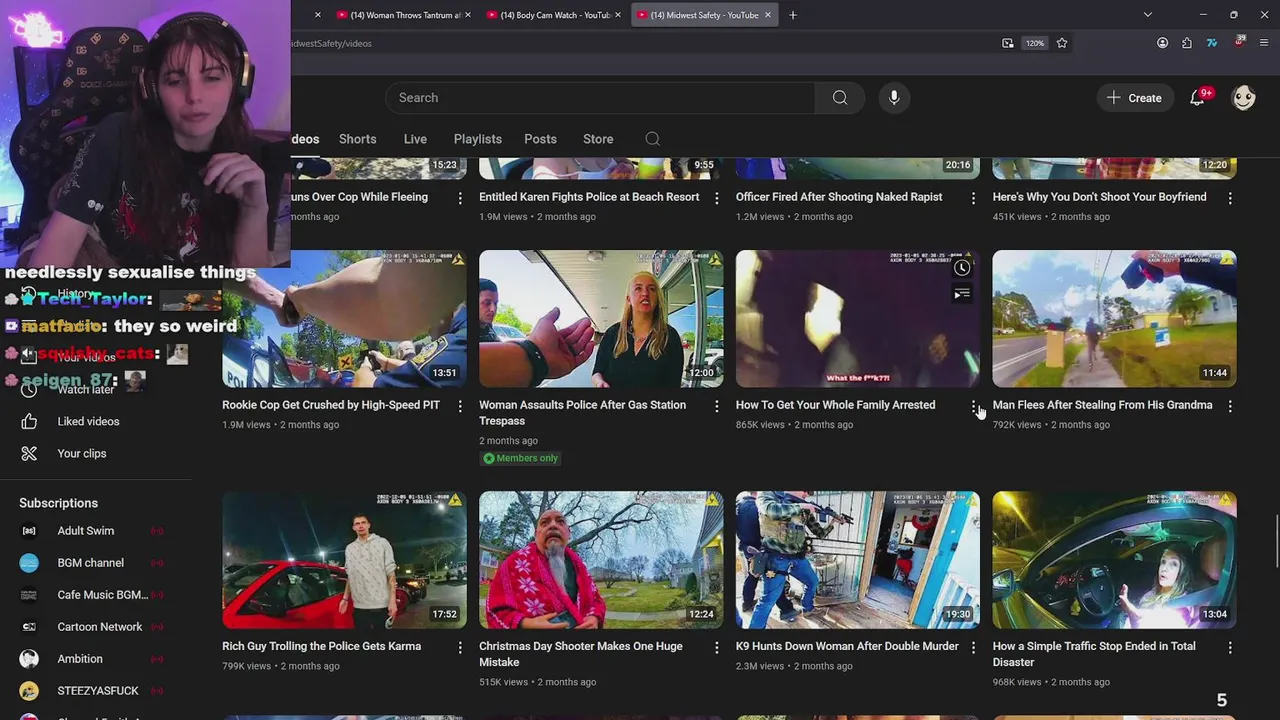The image size is (1280, 720).
Task: Bookmark page with the star icon
Action: (1062, 43)
